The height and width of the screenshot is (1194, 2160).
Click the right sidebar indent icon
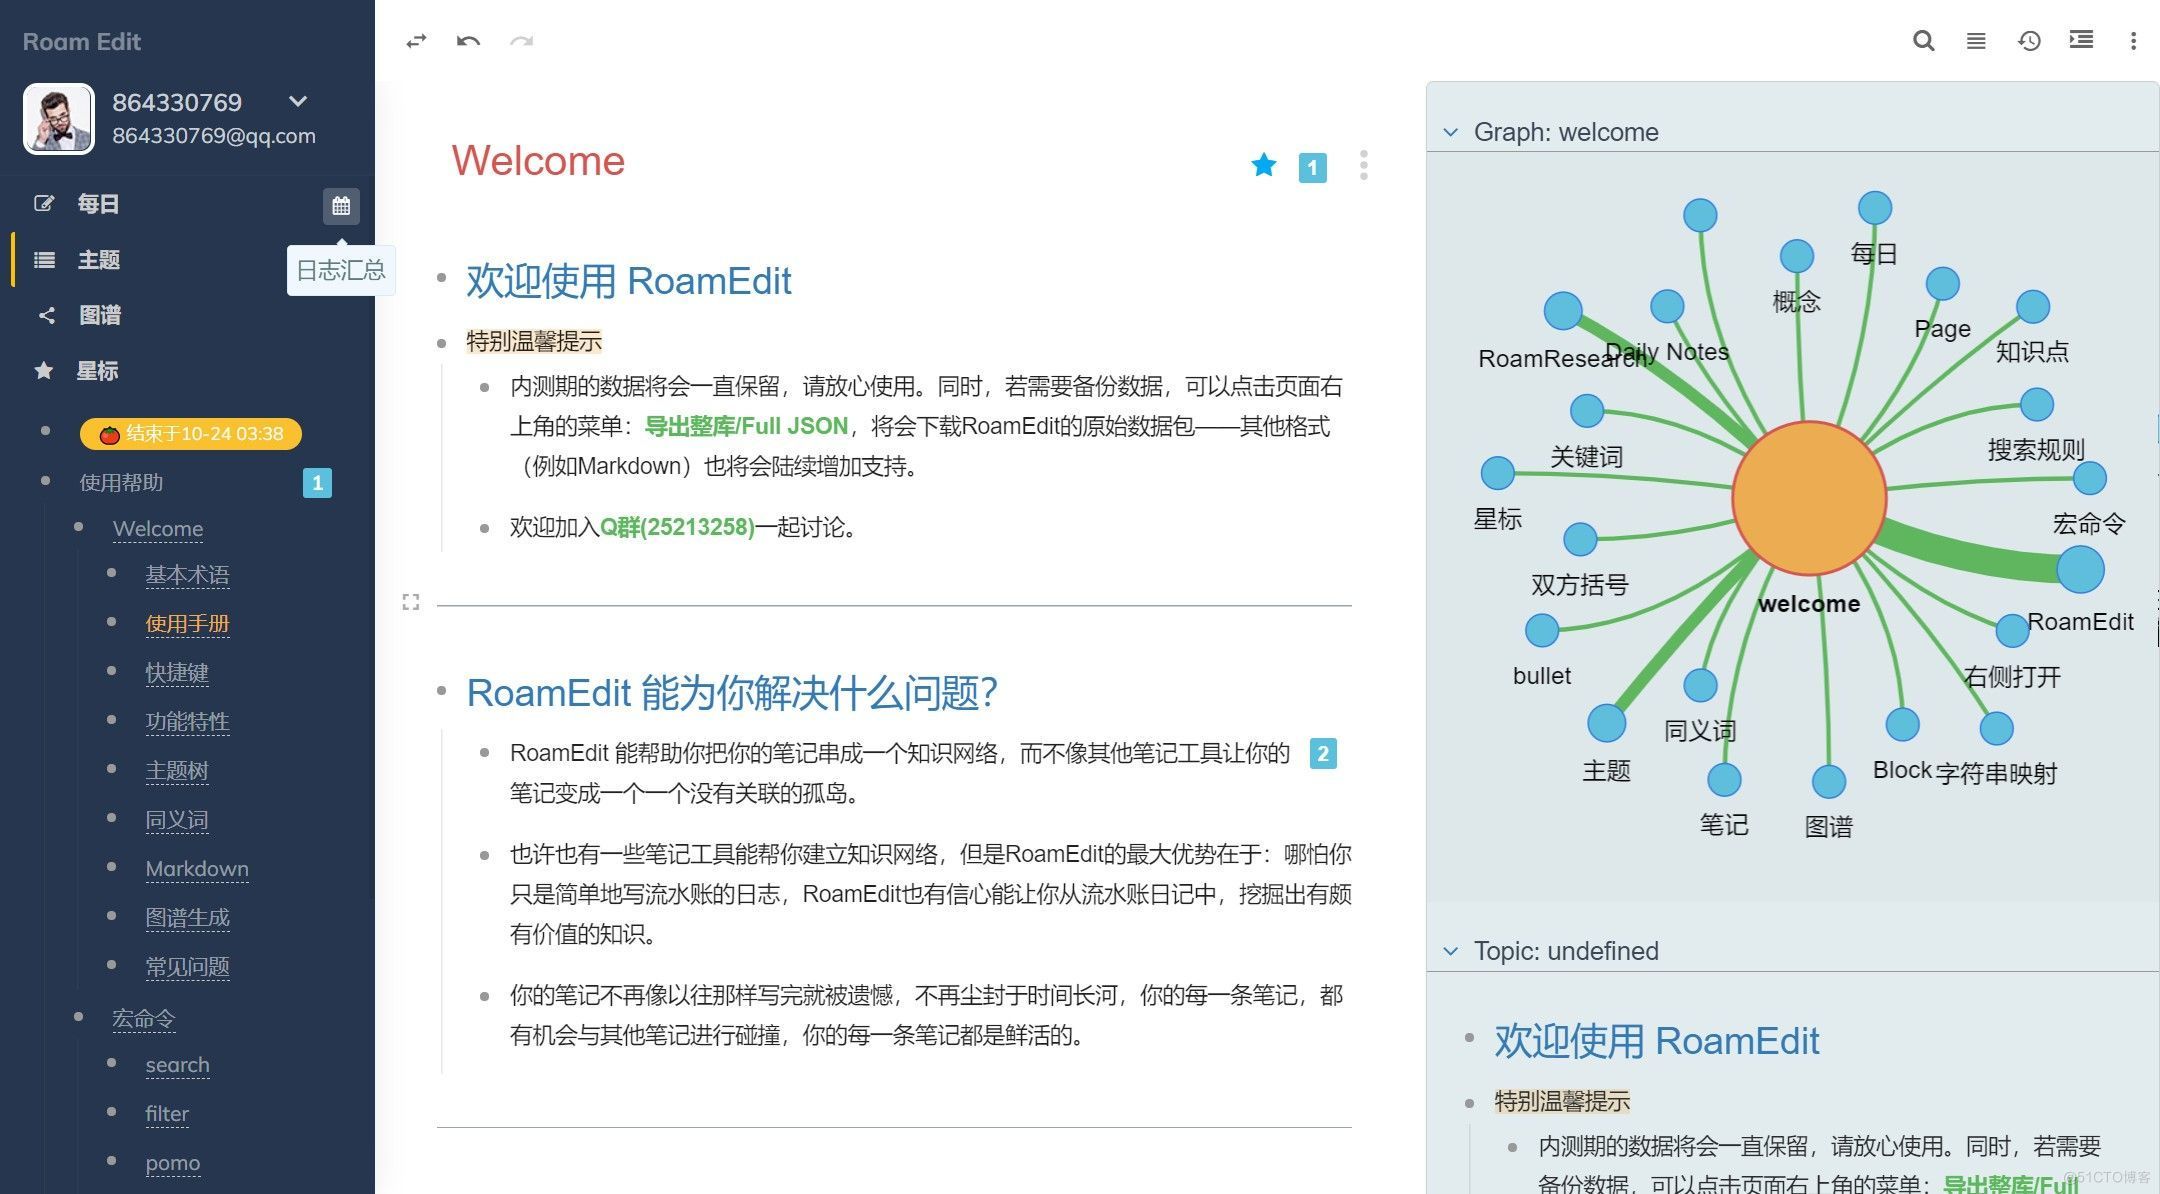2081,40
